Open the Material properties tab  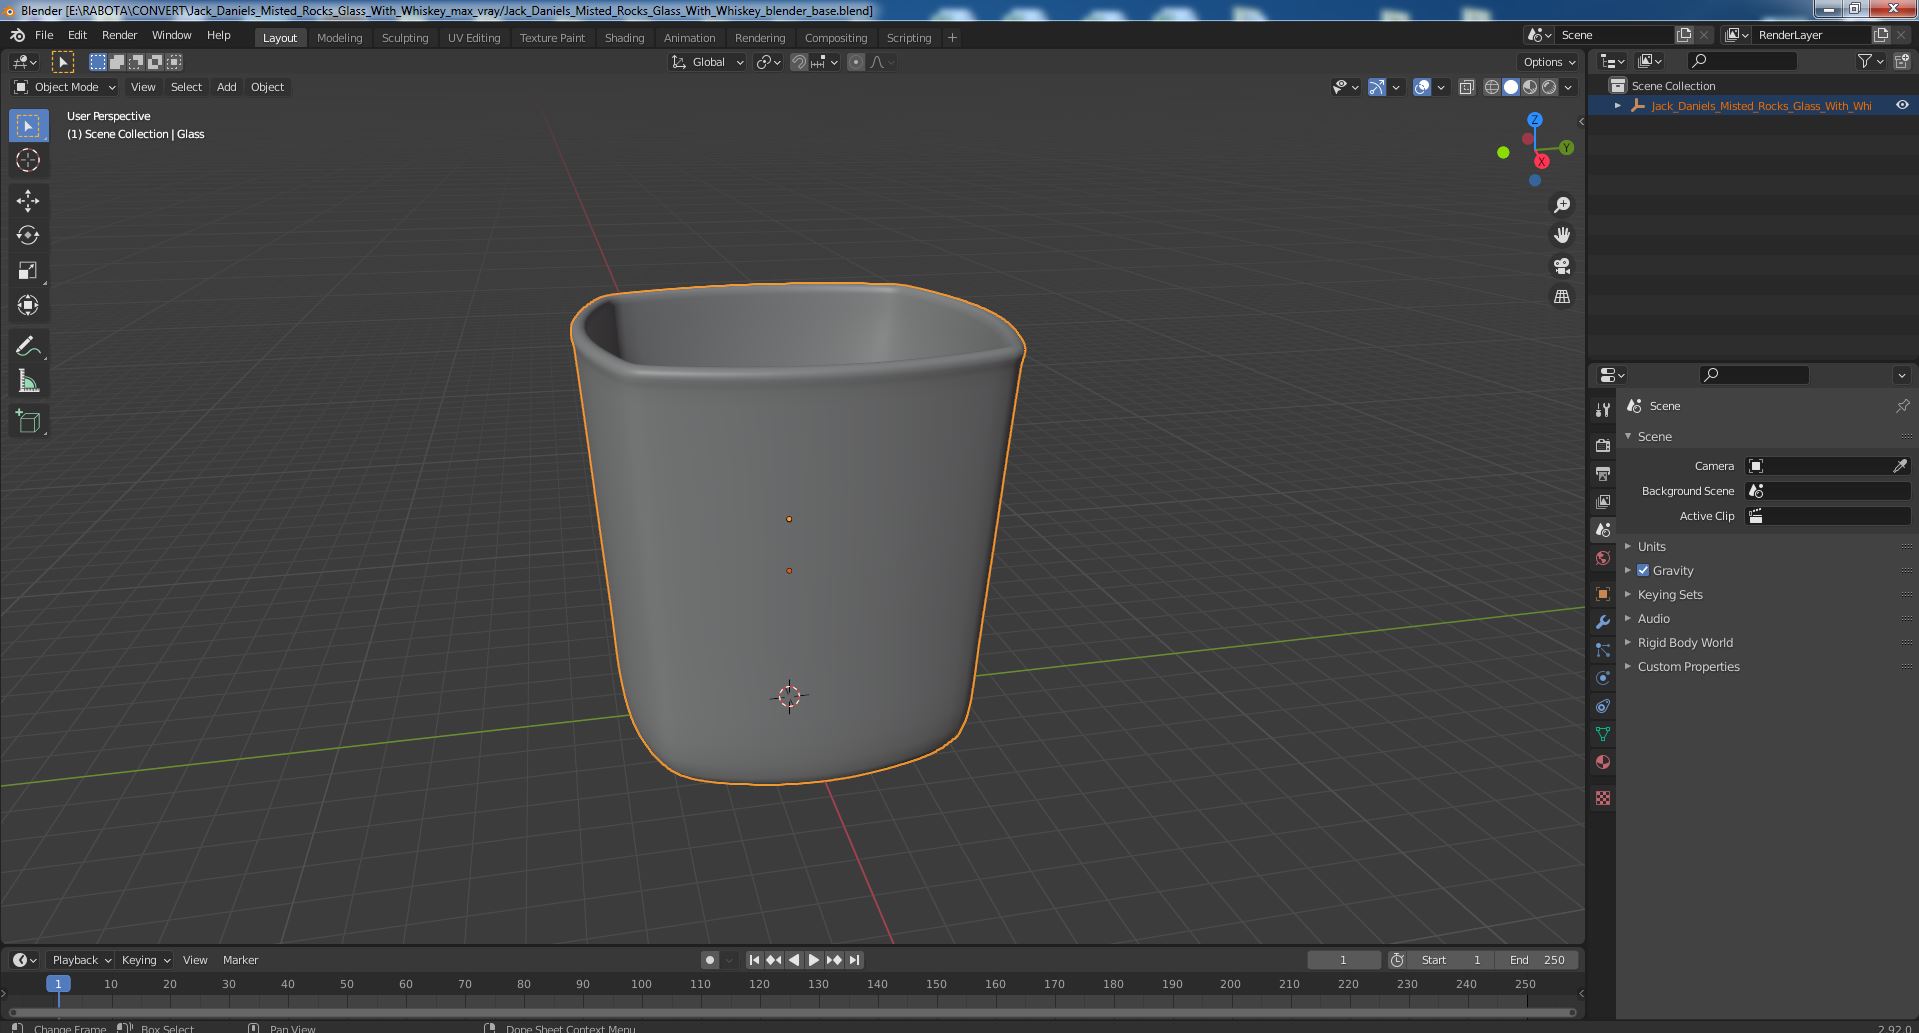[x=1603, y=762]
